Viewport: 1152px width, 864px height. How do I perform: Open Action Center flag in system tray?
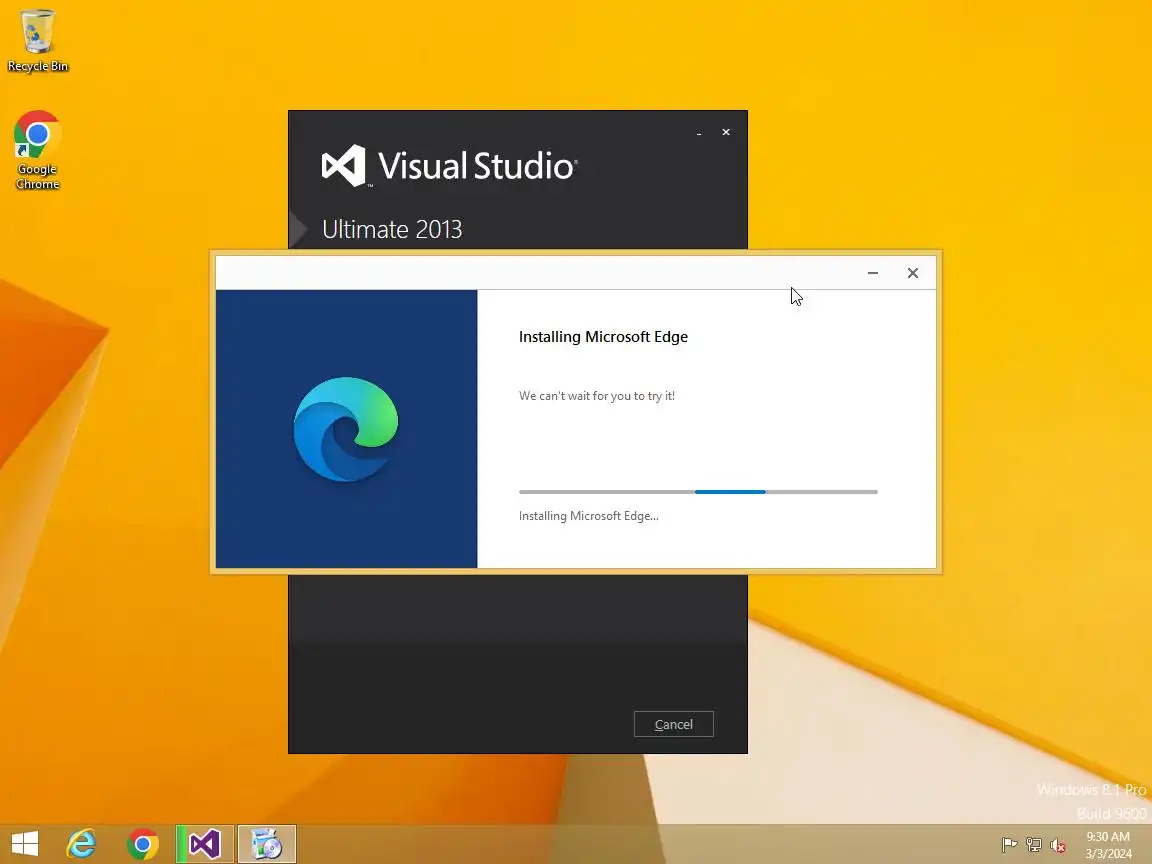pos(1009,845)
